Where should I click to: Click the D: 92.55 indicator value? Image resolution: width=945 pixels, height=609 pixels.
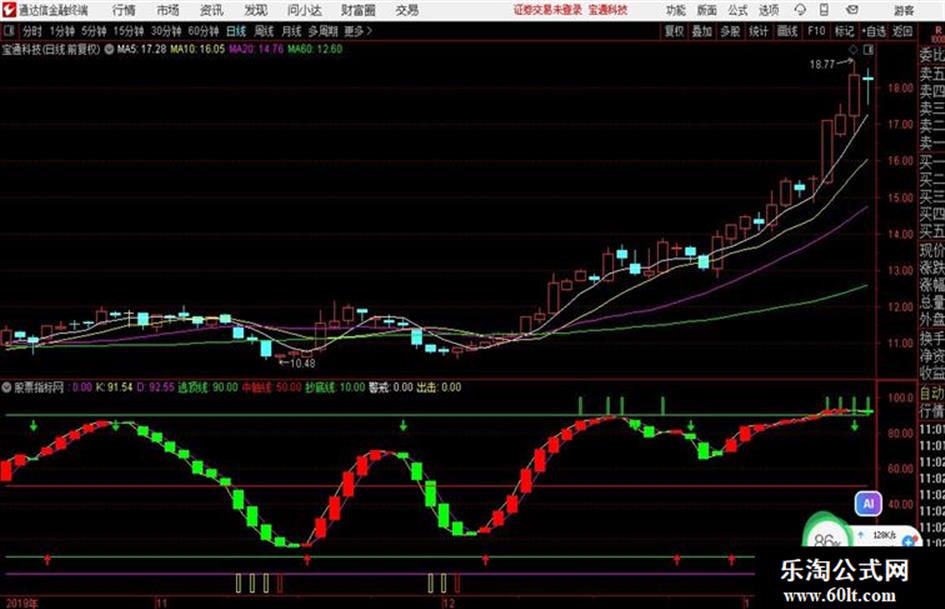point(155,387)
